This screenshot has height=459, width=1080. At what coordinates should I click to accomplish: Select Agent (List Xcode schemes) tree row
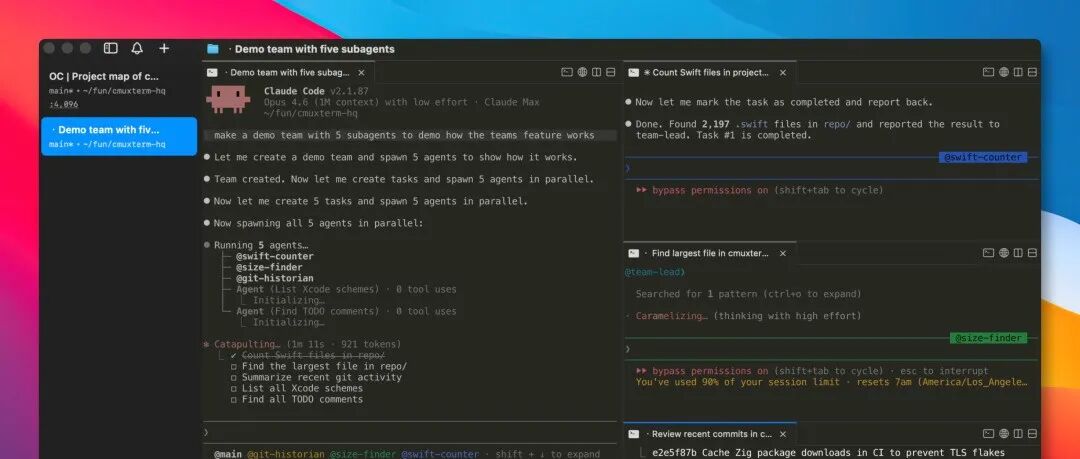click(x=346, y=289)
